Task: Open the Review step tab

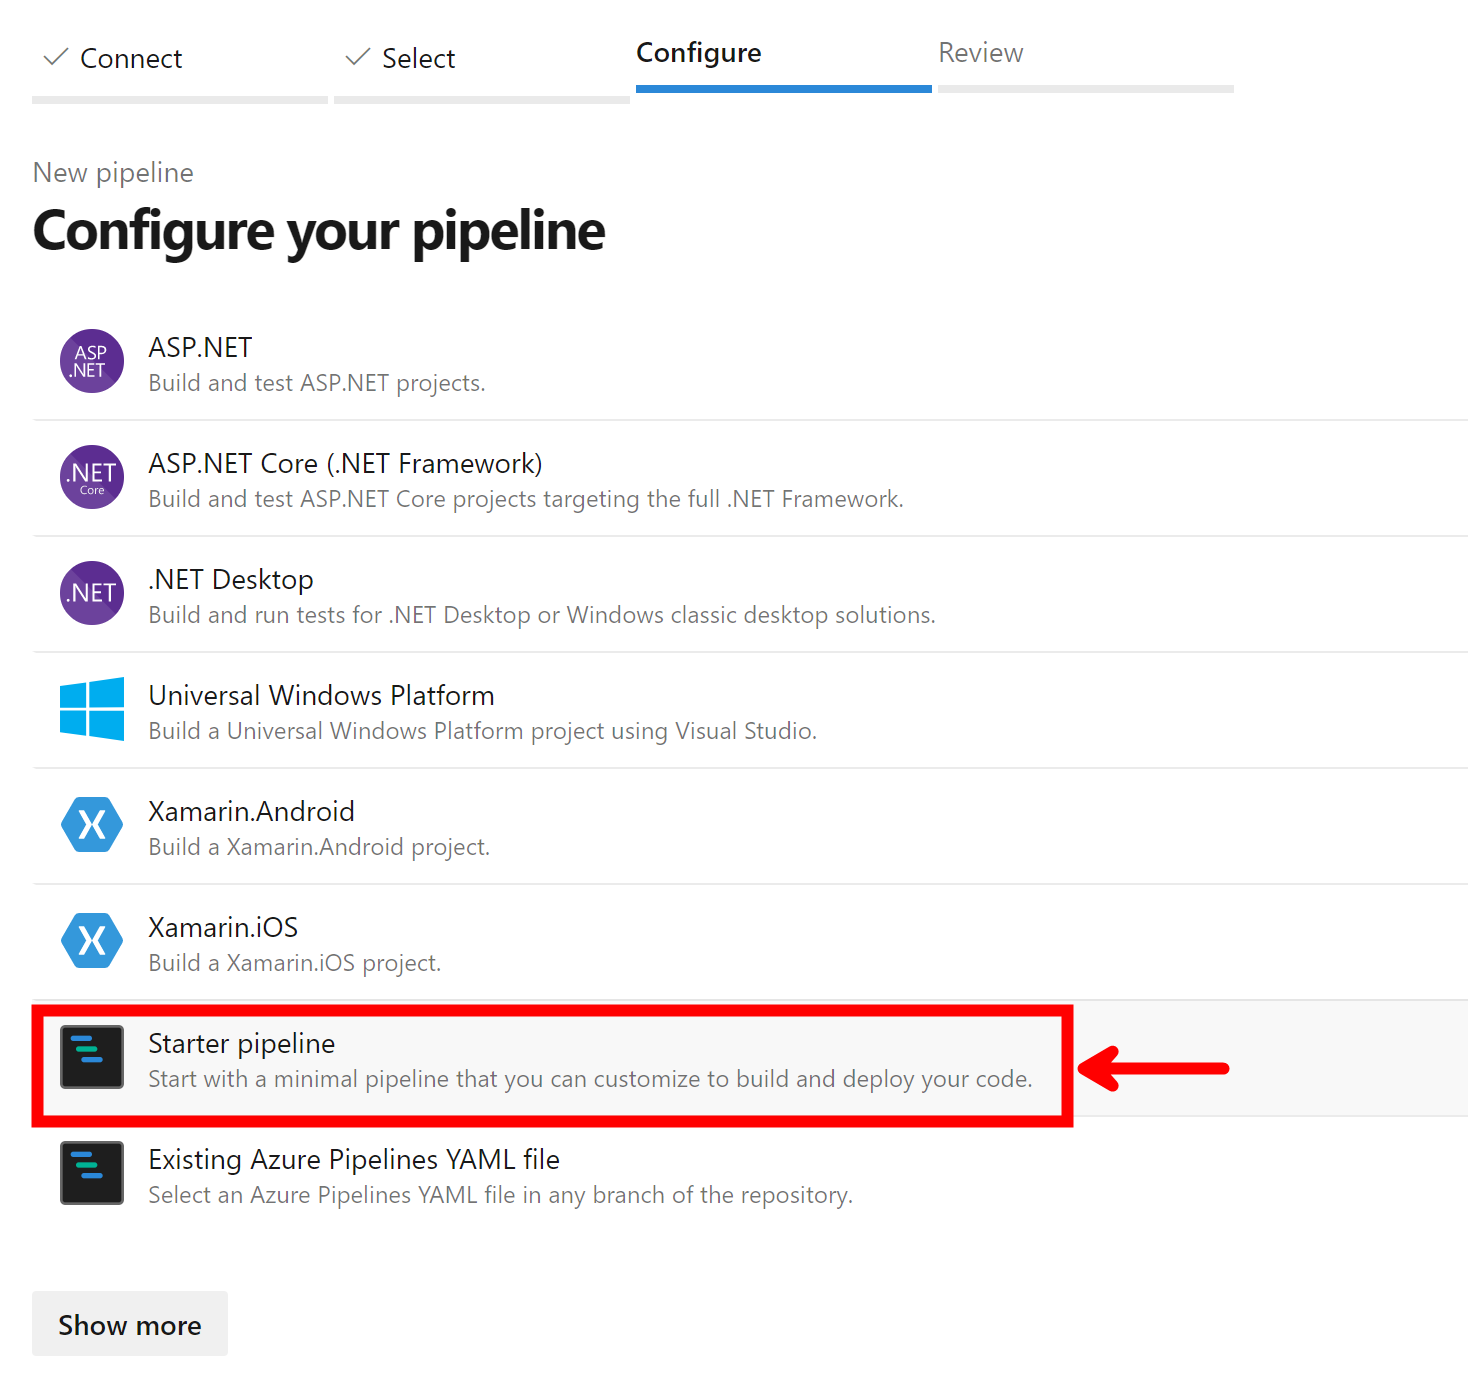Action: 981,53
